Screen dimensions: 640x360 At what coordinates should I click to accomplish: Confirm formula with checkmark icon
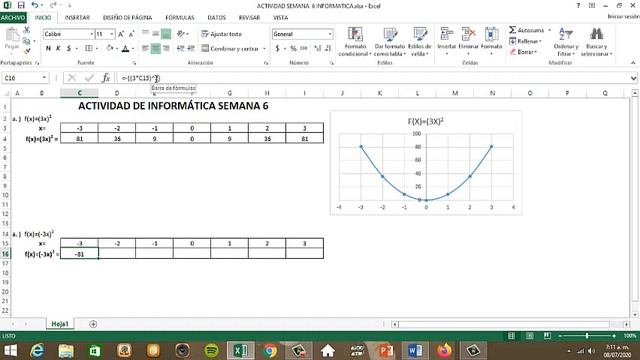pyautogui.click(x=89, y=78)
